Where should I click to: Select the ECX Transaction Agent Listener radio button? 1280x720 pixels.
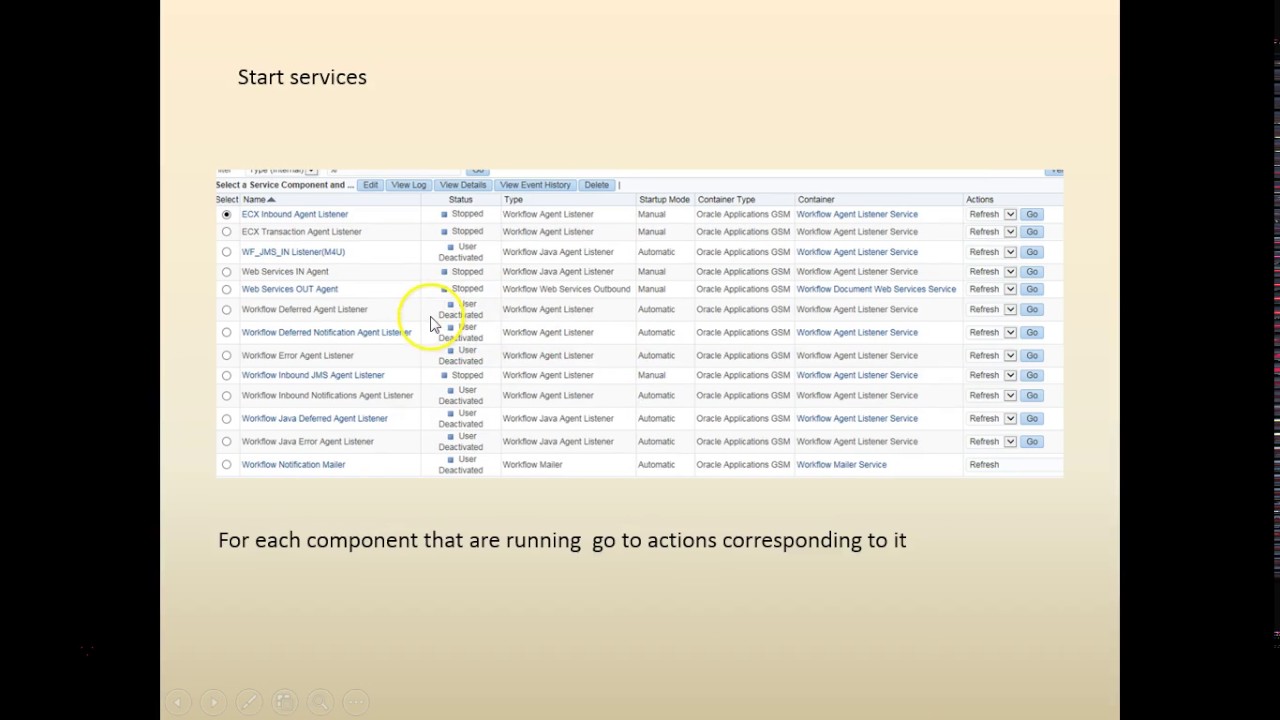pos(227,232)
